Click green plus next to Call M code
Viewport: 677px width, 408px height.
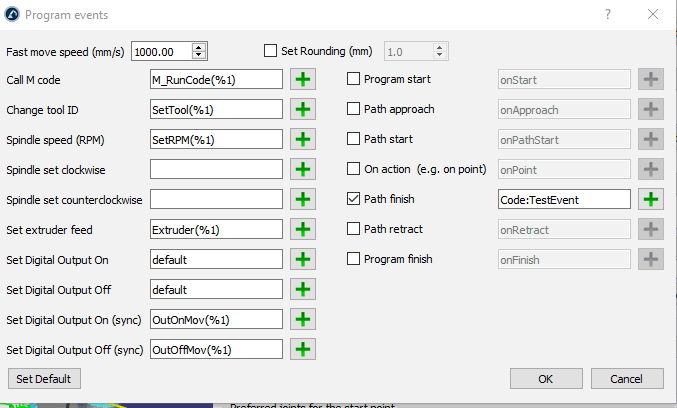pos(303,79)
